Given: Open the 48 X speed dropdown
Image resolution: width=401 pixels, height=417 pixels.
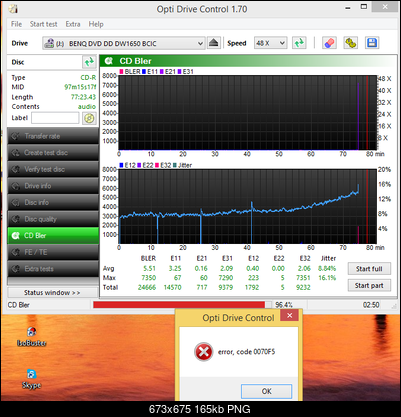Looking at the screenshot, I should pos(270,43).
